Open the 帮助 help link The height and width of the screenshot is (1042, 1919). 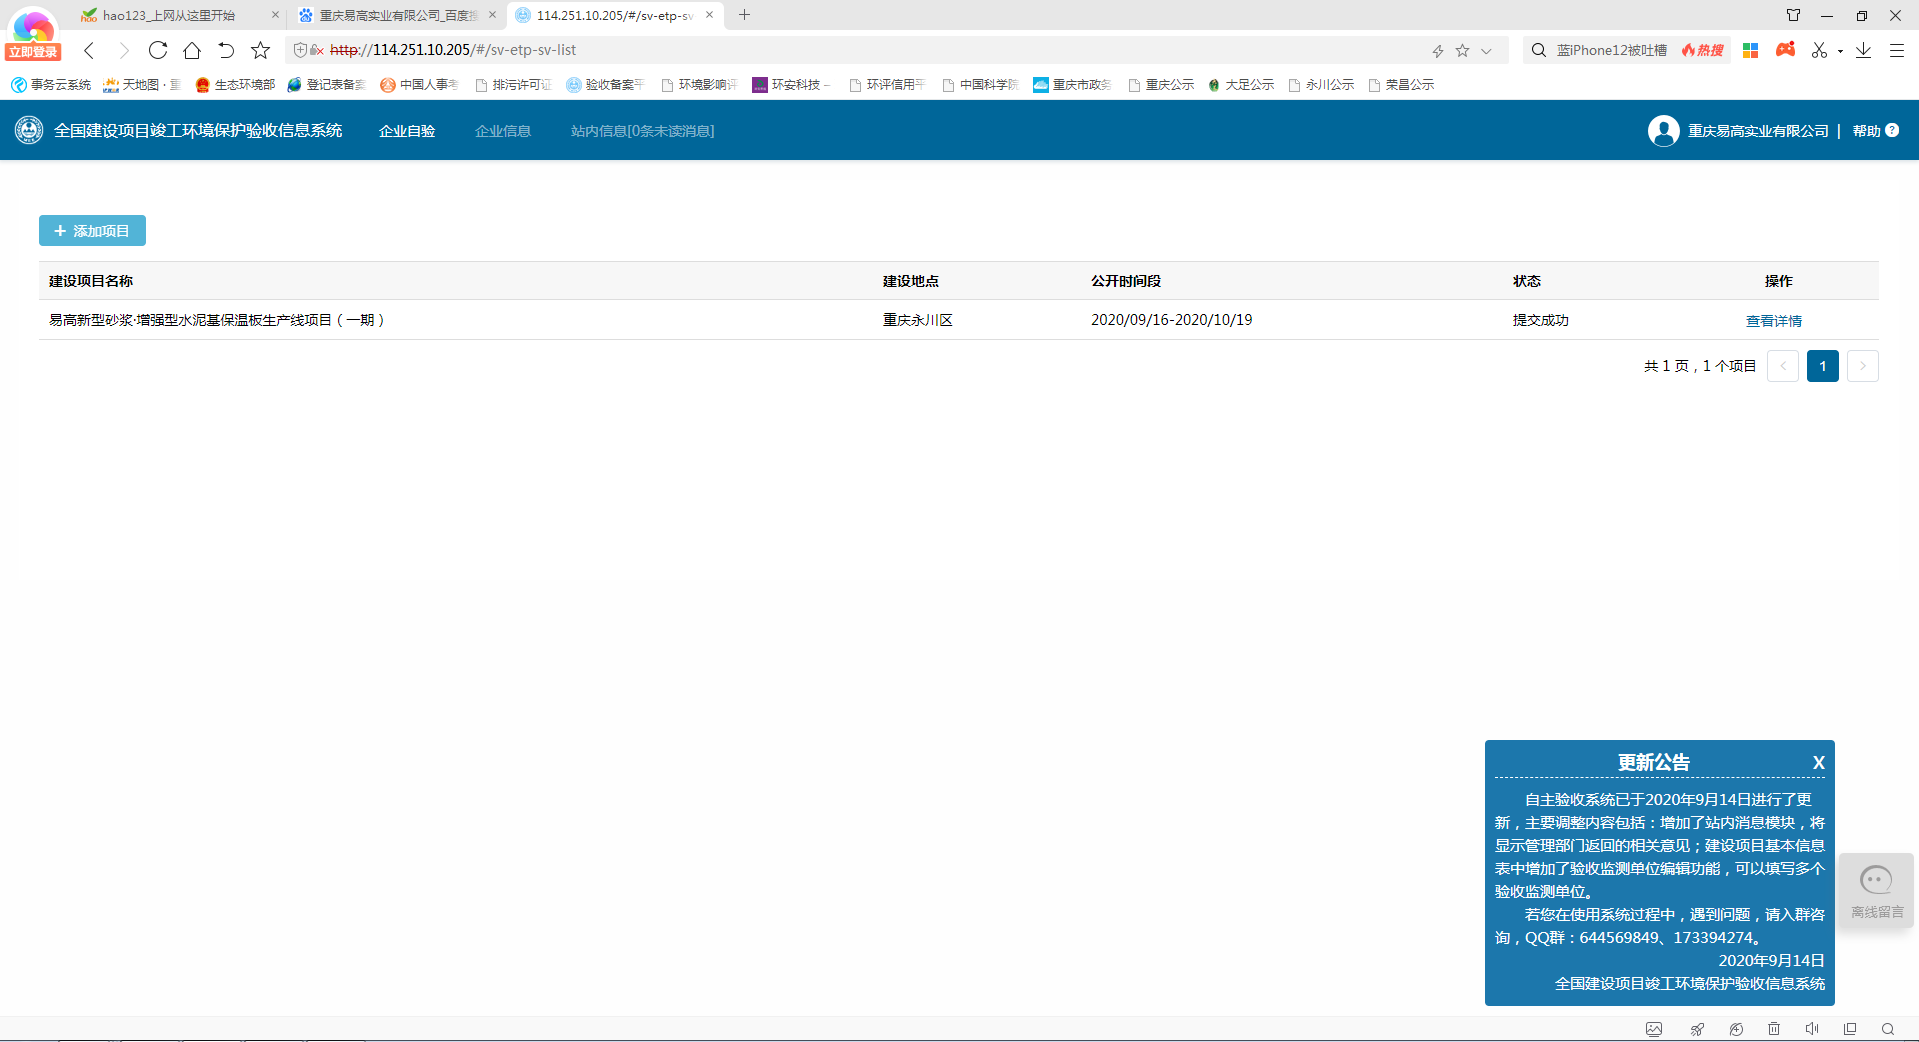(x=1876, y=131)
